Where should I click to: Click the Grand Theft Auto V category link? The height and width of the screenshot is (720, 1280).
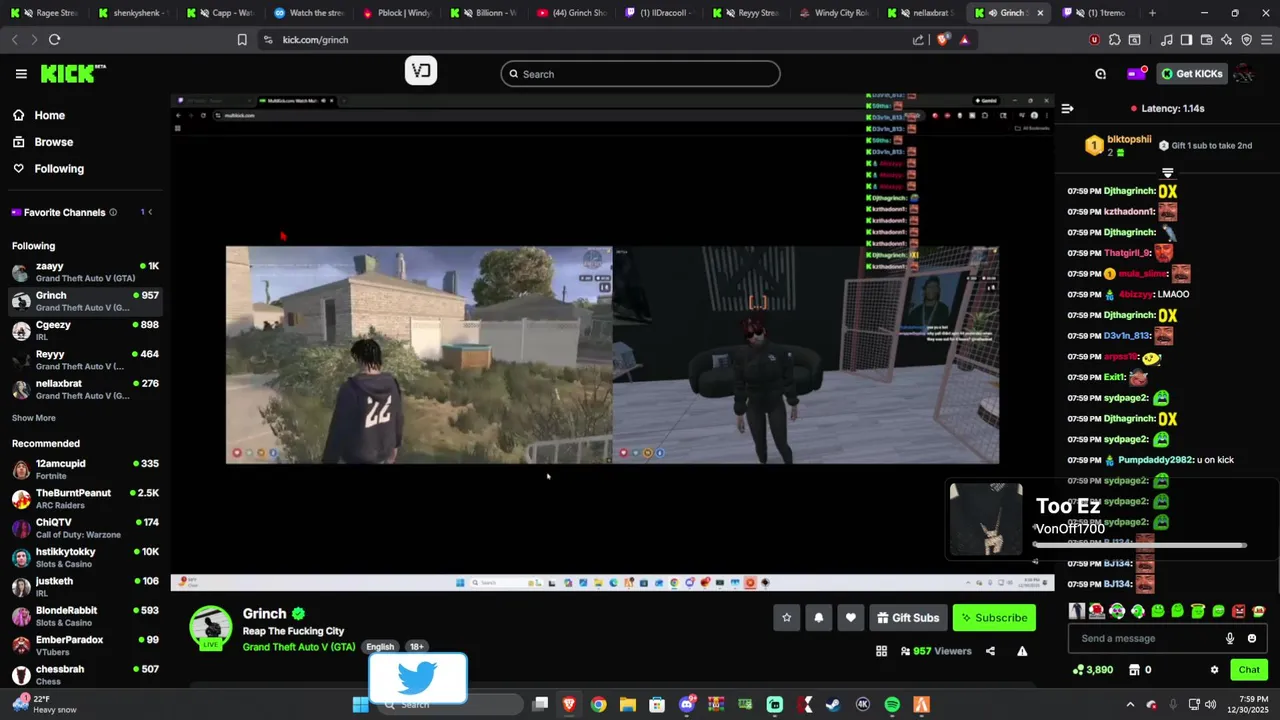point(299,647)
